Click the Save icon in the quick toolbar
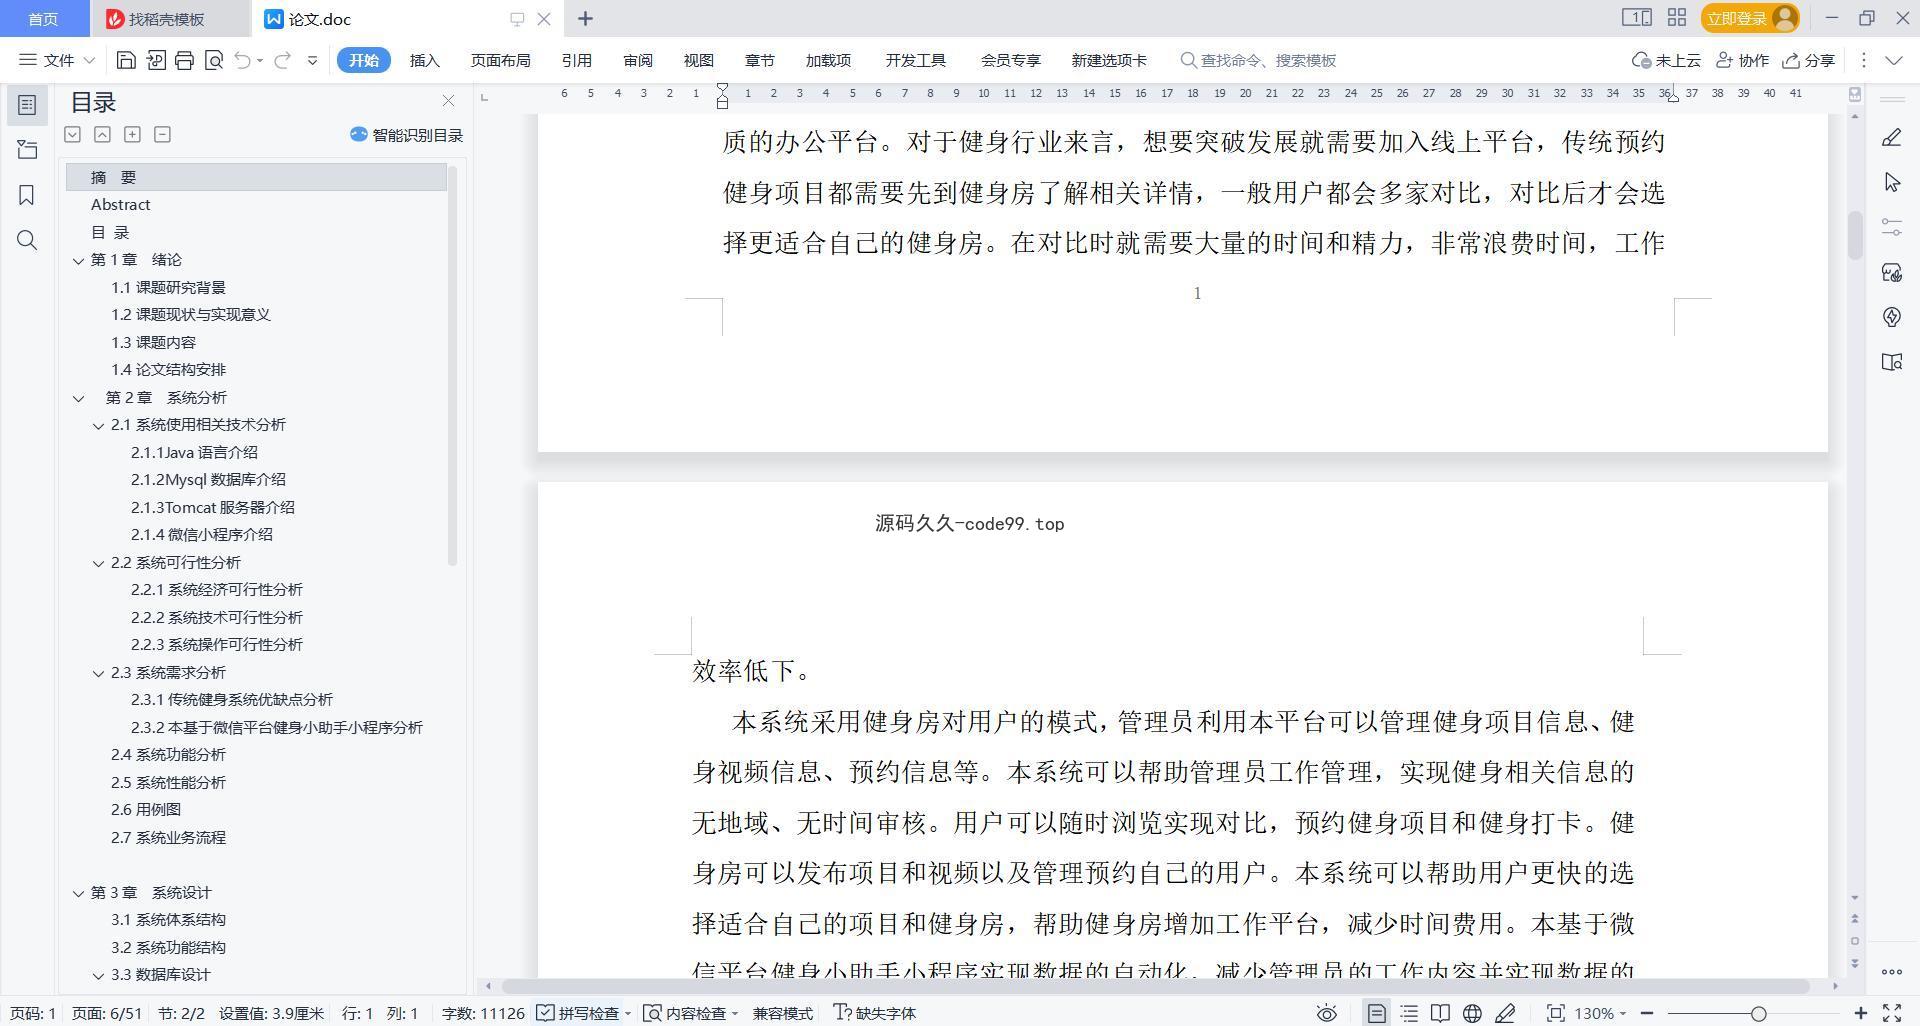The height and width of the screenshot is (1026, 1920). point(126,60)
